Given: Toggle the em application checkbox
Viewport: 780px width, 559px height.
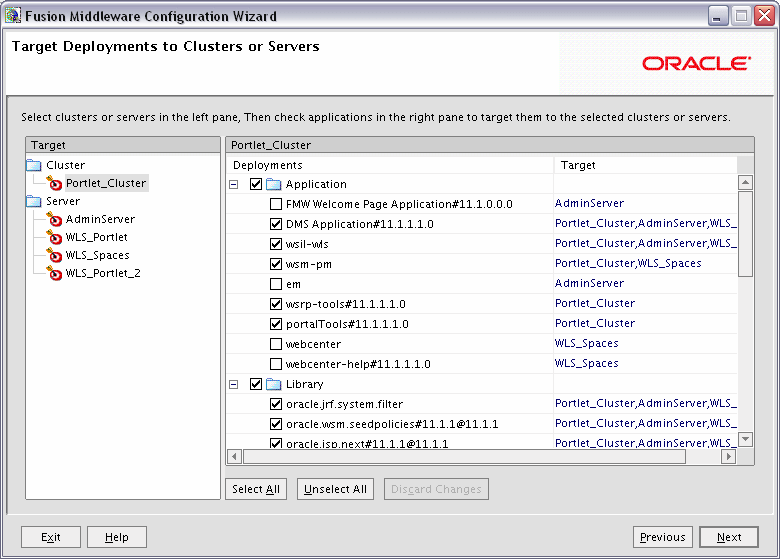Looking at the screenshot, I should click(276, 284).
